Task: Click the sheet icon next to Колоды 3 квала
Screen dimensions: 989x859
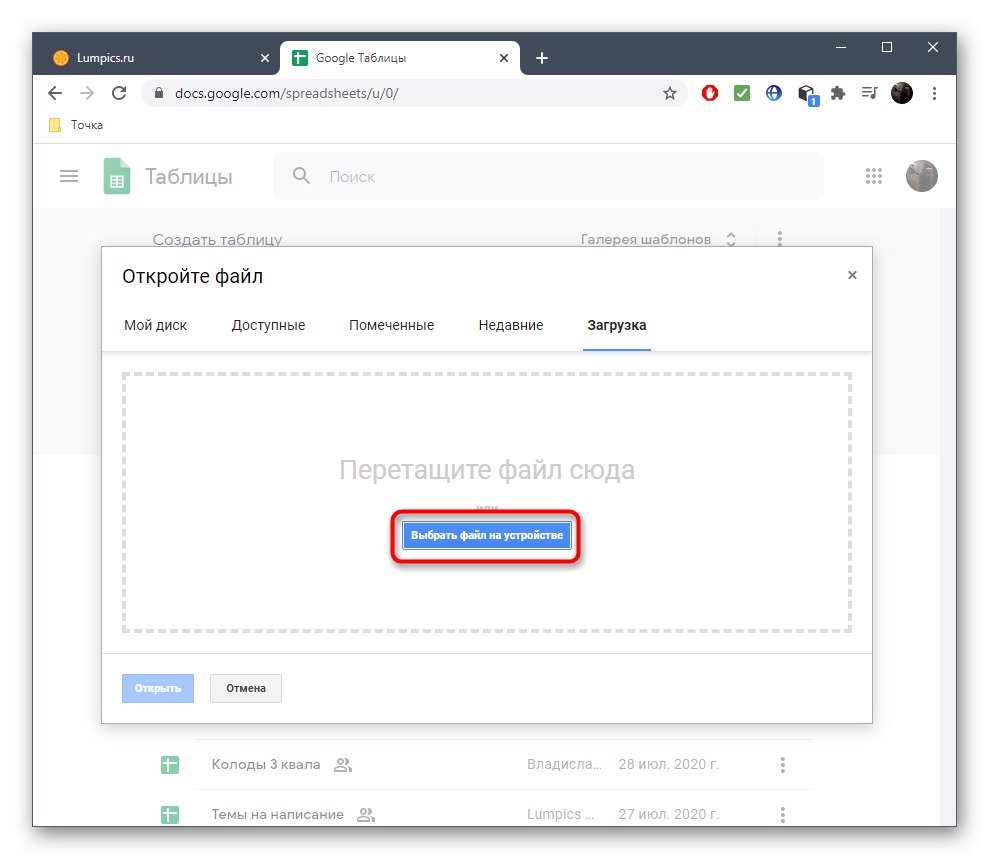Action: click(170, 764)
